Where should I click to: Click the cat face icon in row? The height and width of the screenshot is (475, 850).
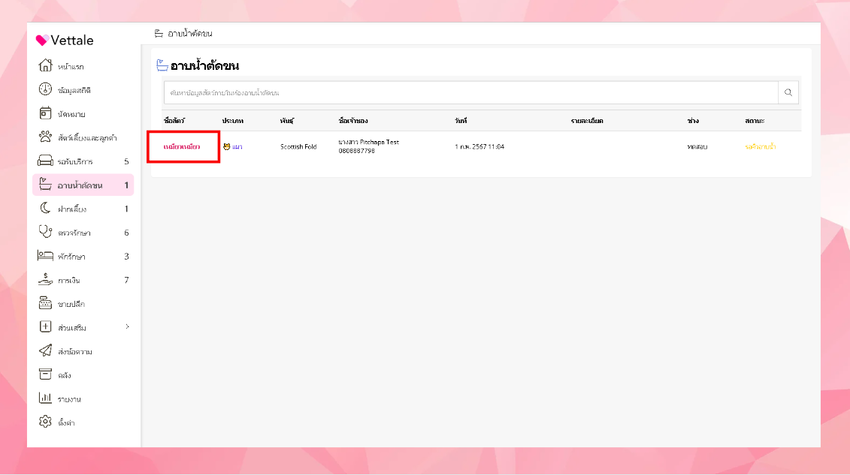(227, 146)
